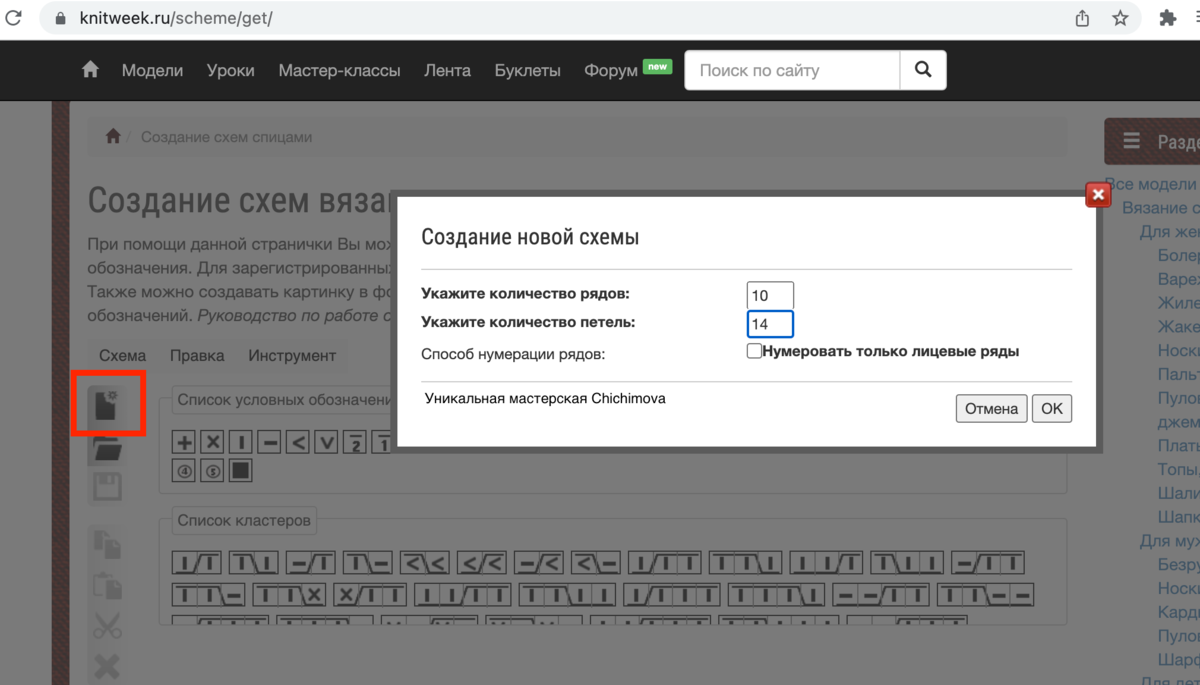Click the floppy disk save icon
This screenshot has width=1200, height=685.
coord(107,487)
